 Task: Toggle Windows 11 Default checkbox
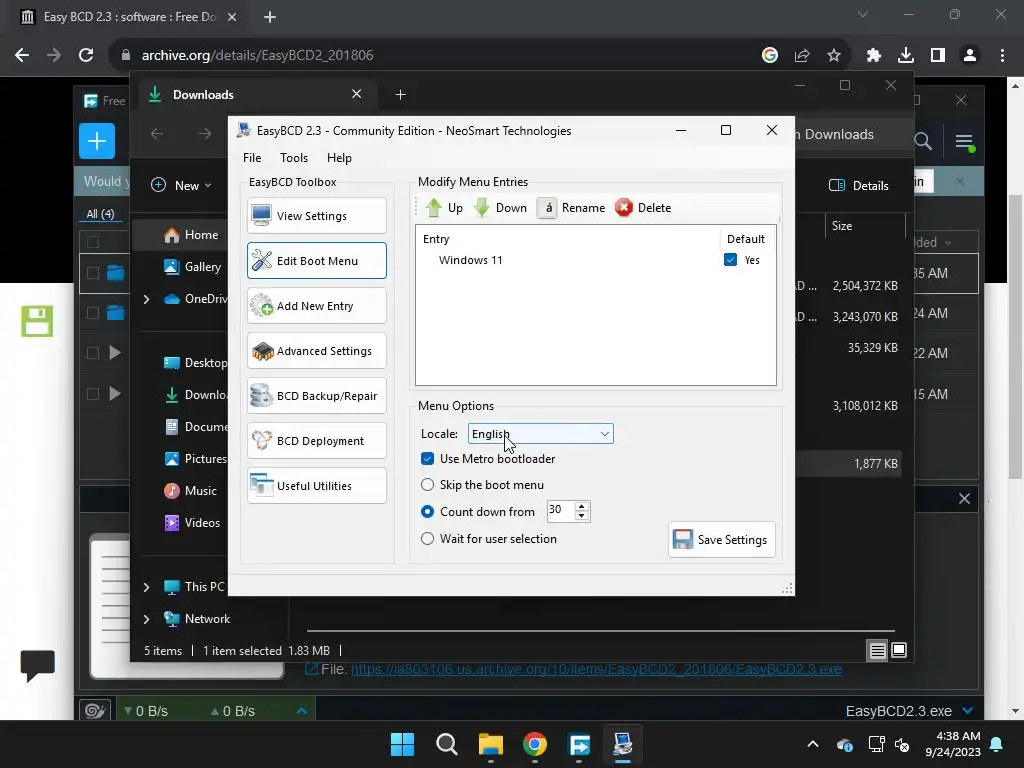[730, 260]
